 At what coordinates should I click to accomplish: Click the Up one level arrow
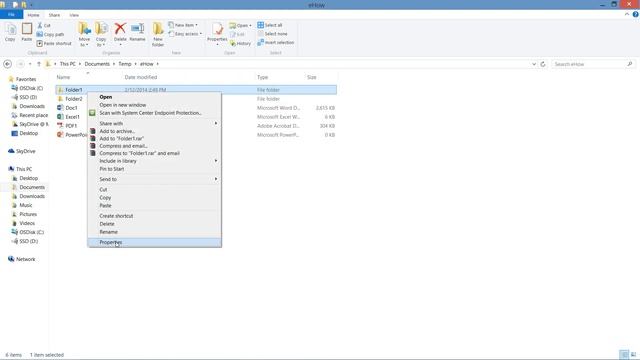click(39, 64)
